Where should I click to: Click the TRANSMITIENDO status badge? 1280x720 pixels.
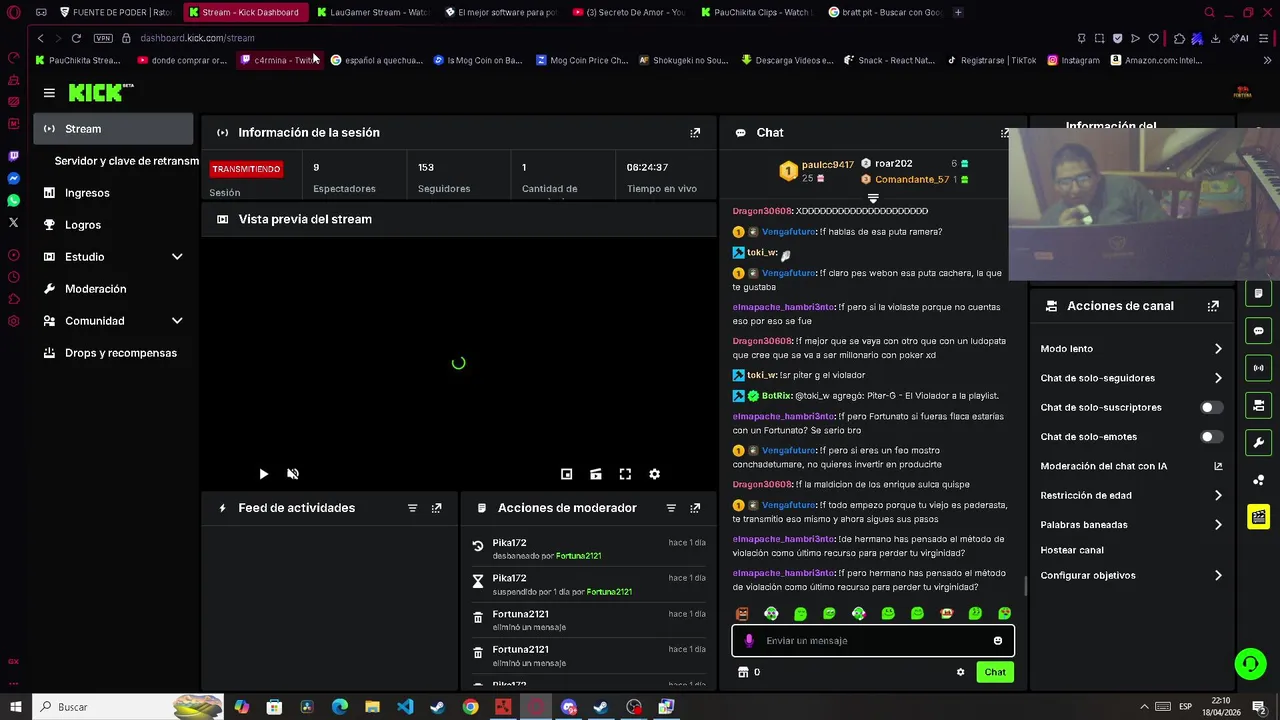(x=246, y=169)
